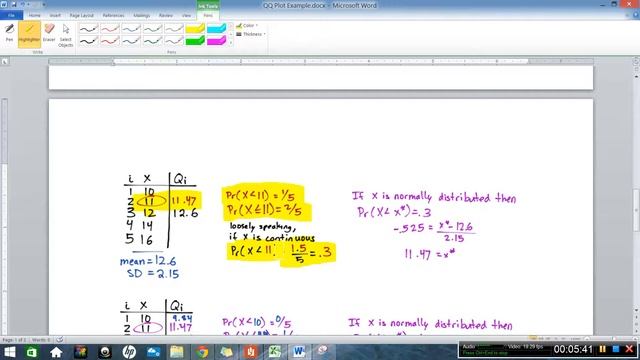Pick the red pen in top row

(110, 29)
